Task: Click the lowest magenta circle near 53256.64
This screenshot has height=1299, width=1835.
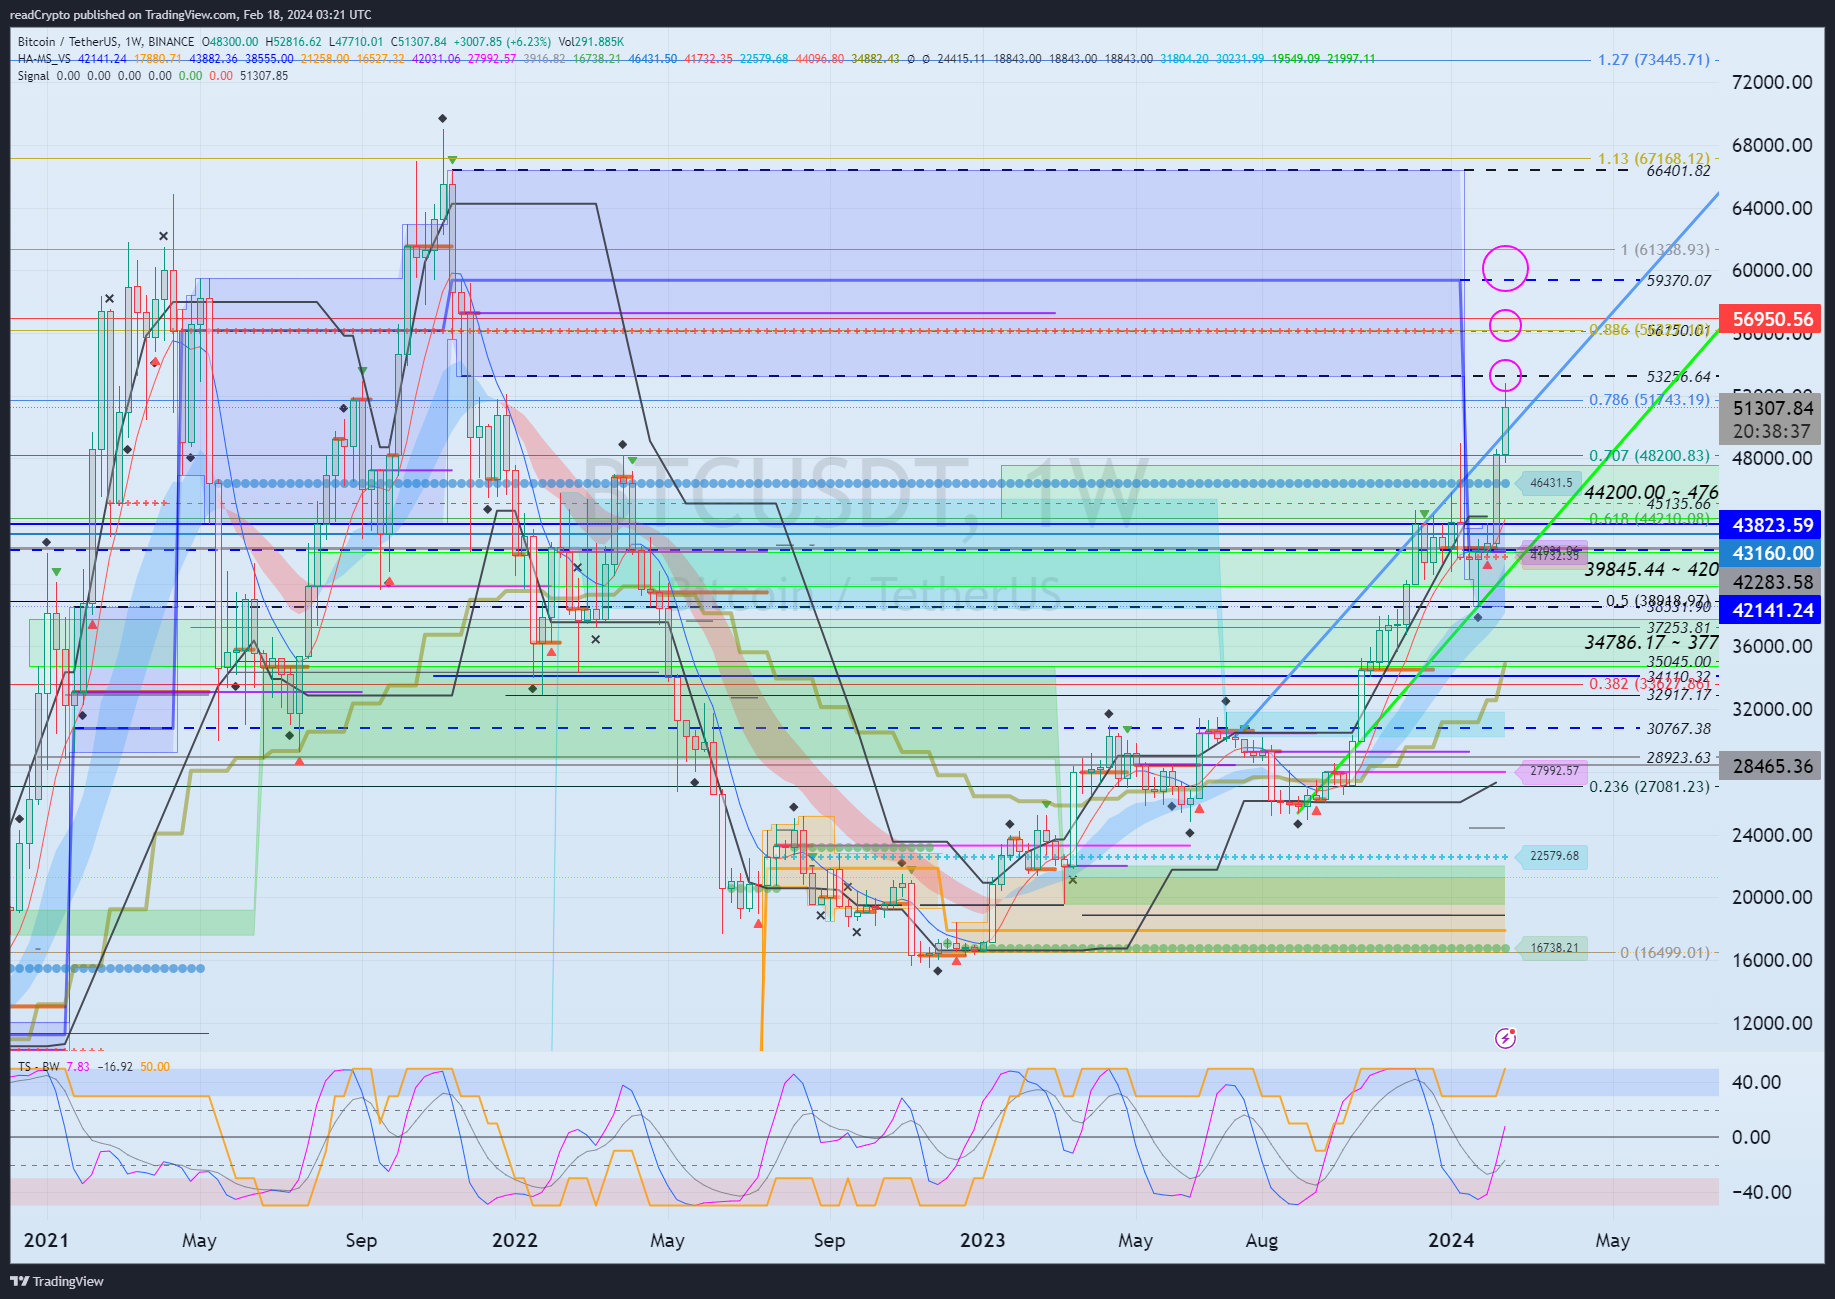Action: [1505, 375]
